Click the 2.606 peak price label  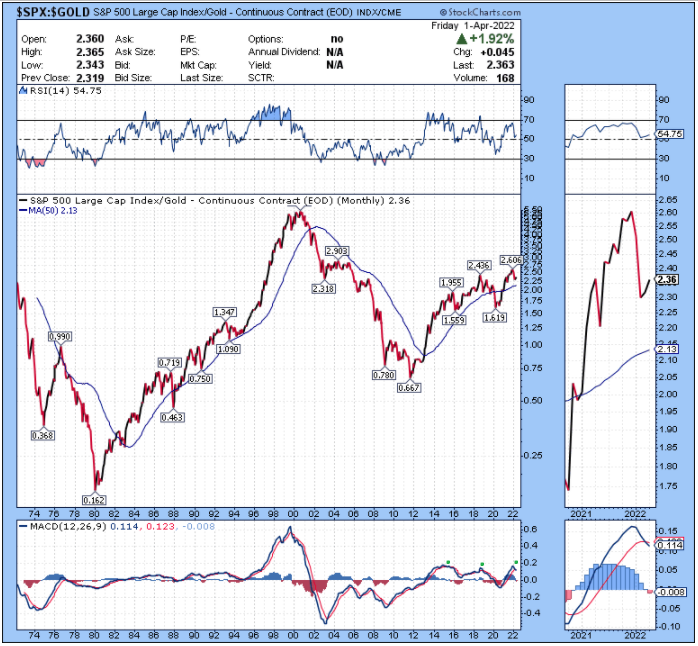tap(511, 260)
